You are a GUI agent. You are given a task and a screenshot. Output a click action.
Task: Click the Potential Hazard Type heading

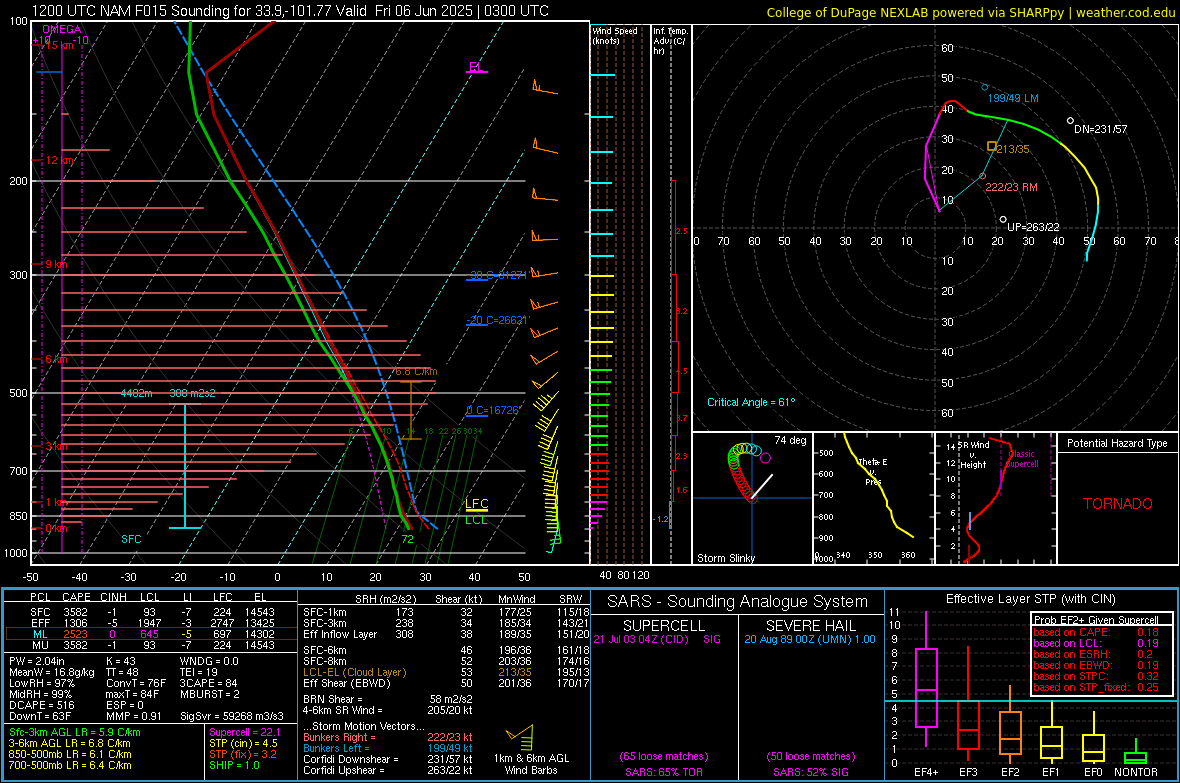click(1117, 443)
